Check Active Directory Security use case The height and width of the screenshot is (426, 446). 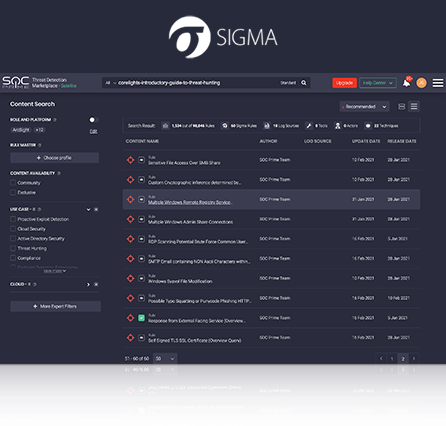13,238
